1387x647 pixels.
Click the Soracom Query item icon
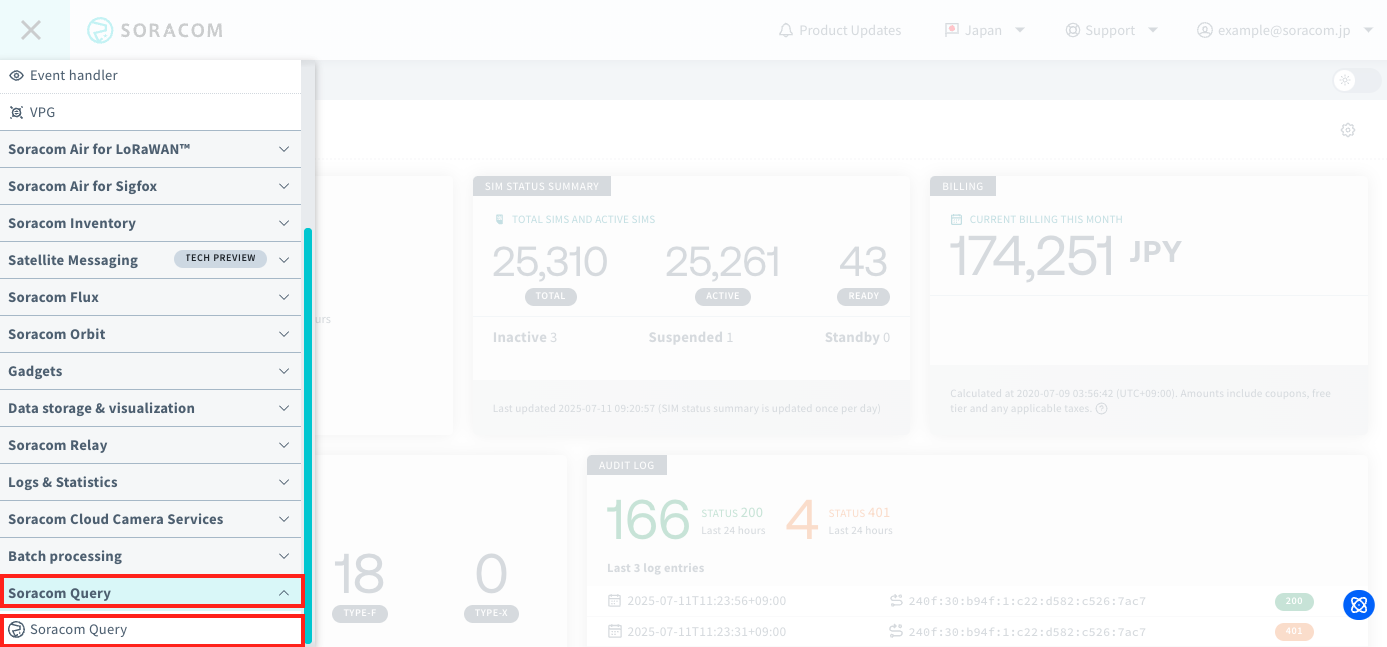pyautogui.click(x=16, y=630)
